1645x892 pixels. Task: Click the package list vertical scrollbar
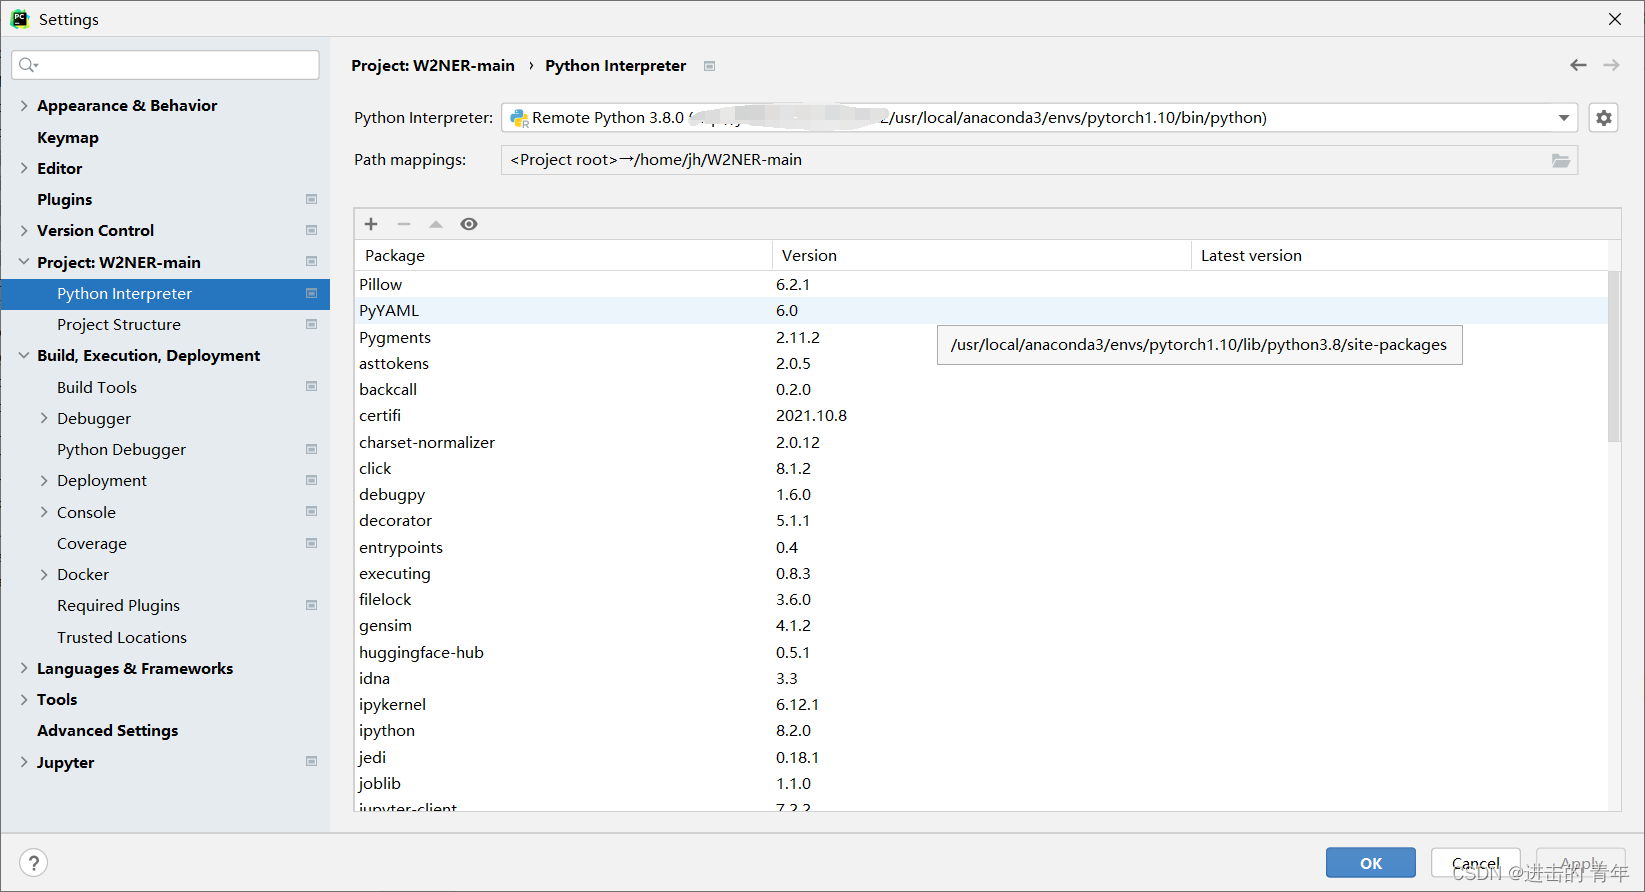(x=1613, y=356)
